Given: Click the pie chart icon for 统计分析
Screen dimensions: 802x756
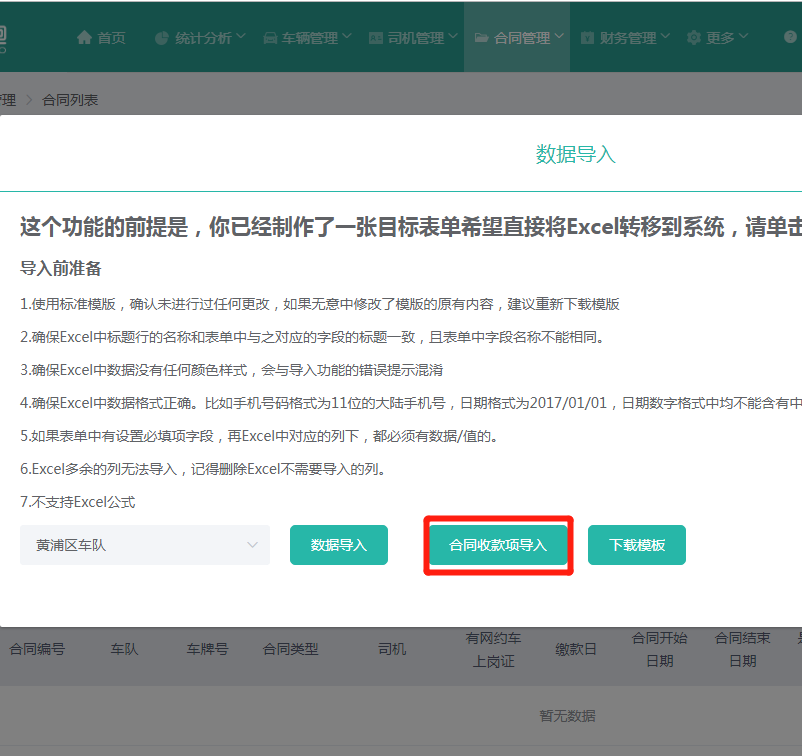Looking at the screenshot, I should (162, 38).
